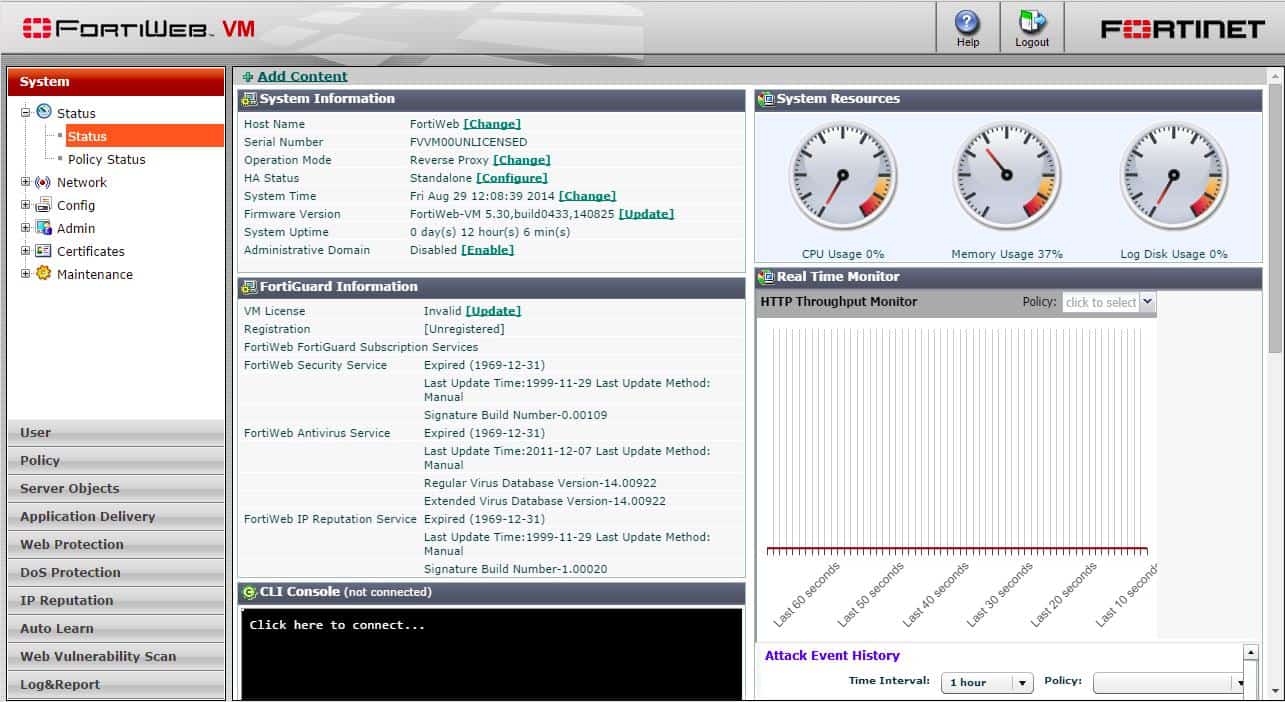Viewport: 1285px width, 702px height.
Task: Click the Admin user icon in the tree
Action: click(x=43, y=228)
